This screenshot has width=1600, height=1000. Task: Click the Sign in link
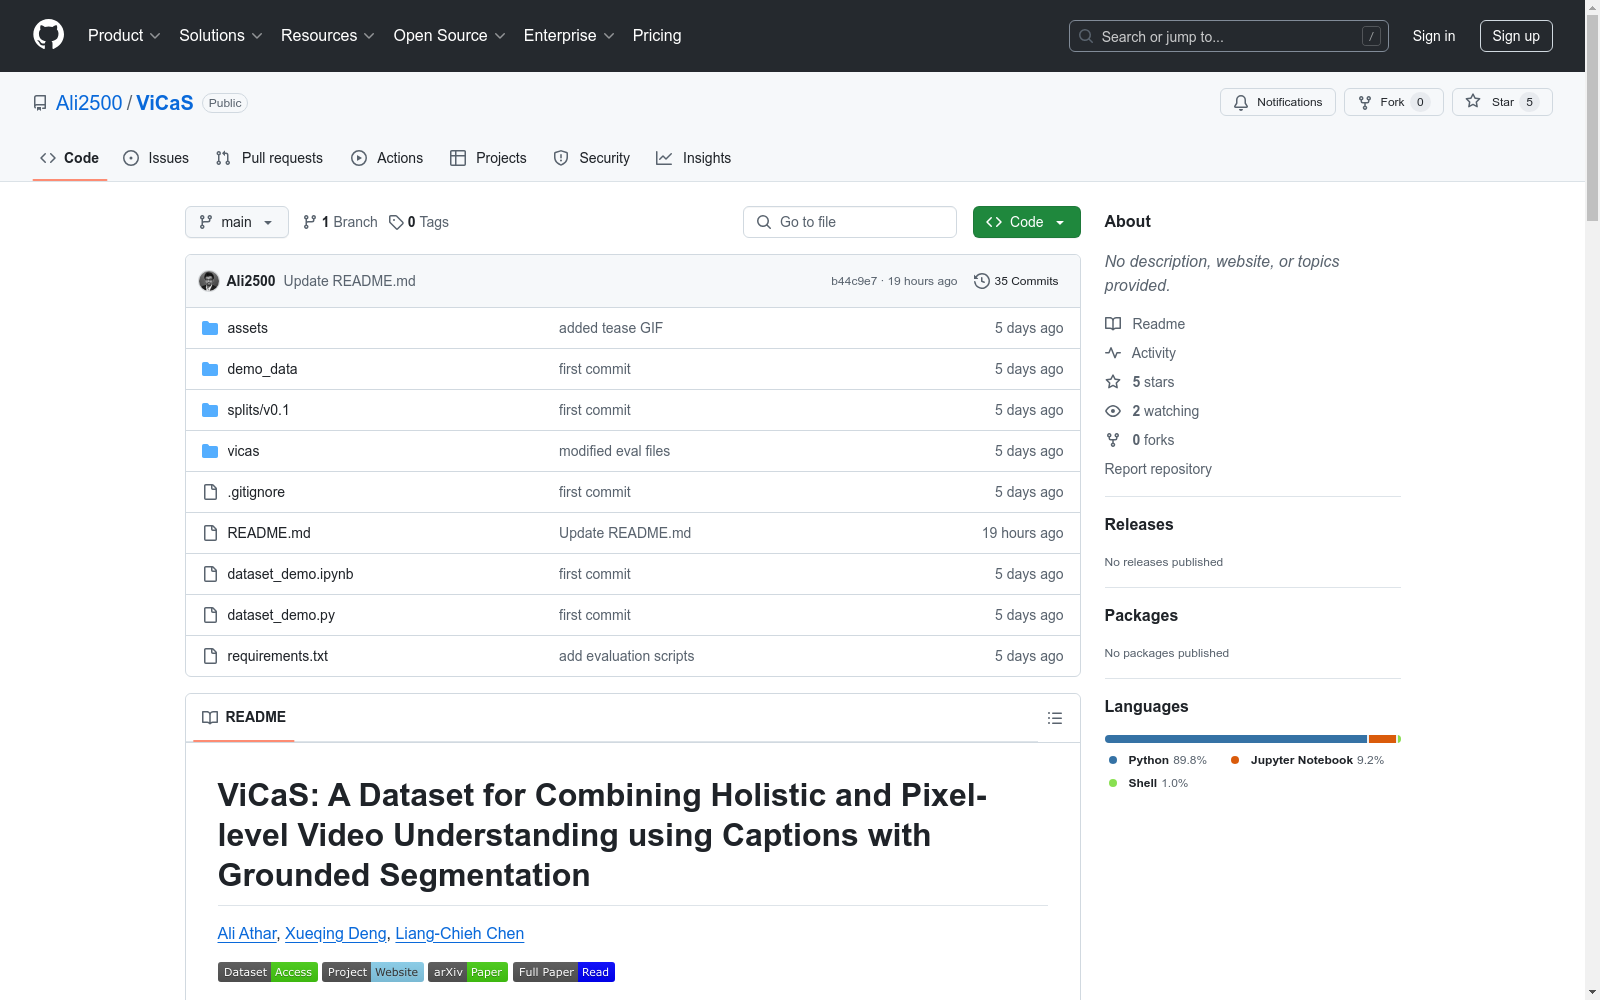pyautogui.click(x=1433, y=36)
